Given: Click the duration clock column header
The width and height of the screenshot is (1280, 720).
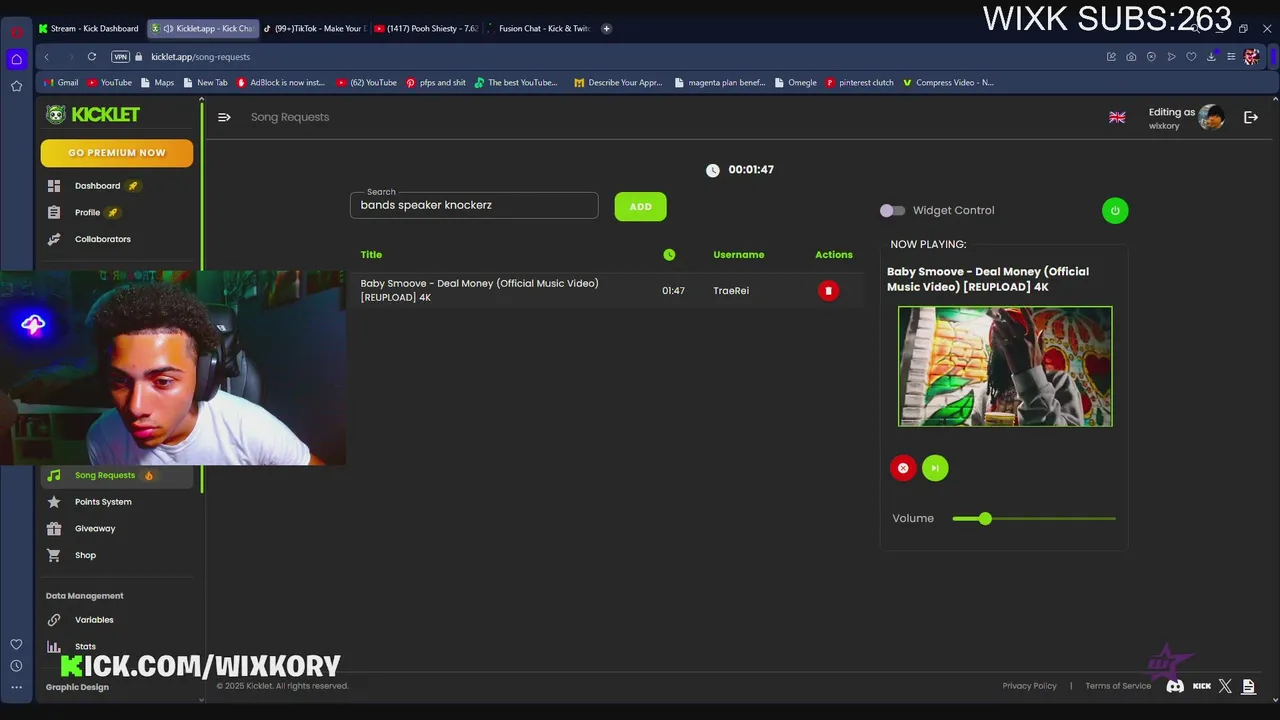Looking at the screenshot, I should click(669, 255).
